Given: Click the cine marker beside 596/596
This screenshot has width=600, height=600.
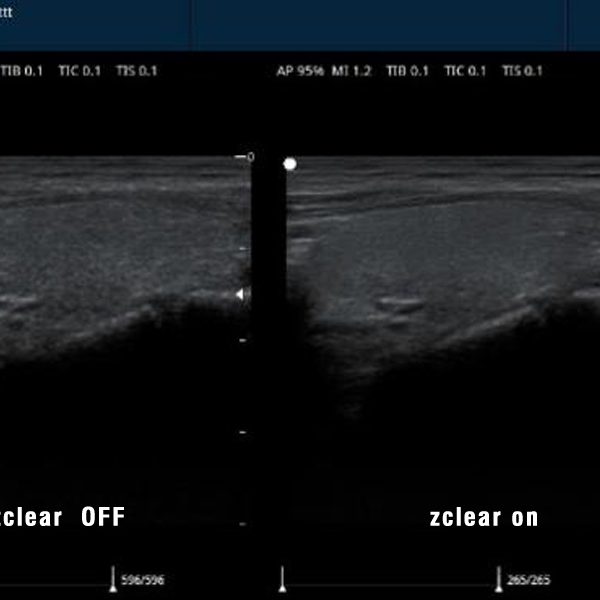Looking at the screenshot, I should [112, 579].
